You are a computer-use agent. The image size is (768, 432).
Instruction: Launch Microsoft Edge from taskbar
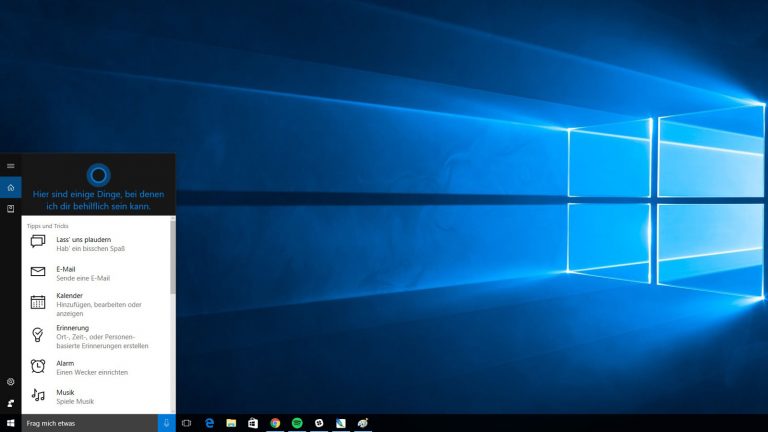(x=209, y=424)
